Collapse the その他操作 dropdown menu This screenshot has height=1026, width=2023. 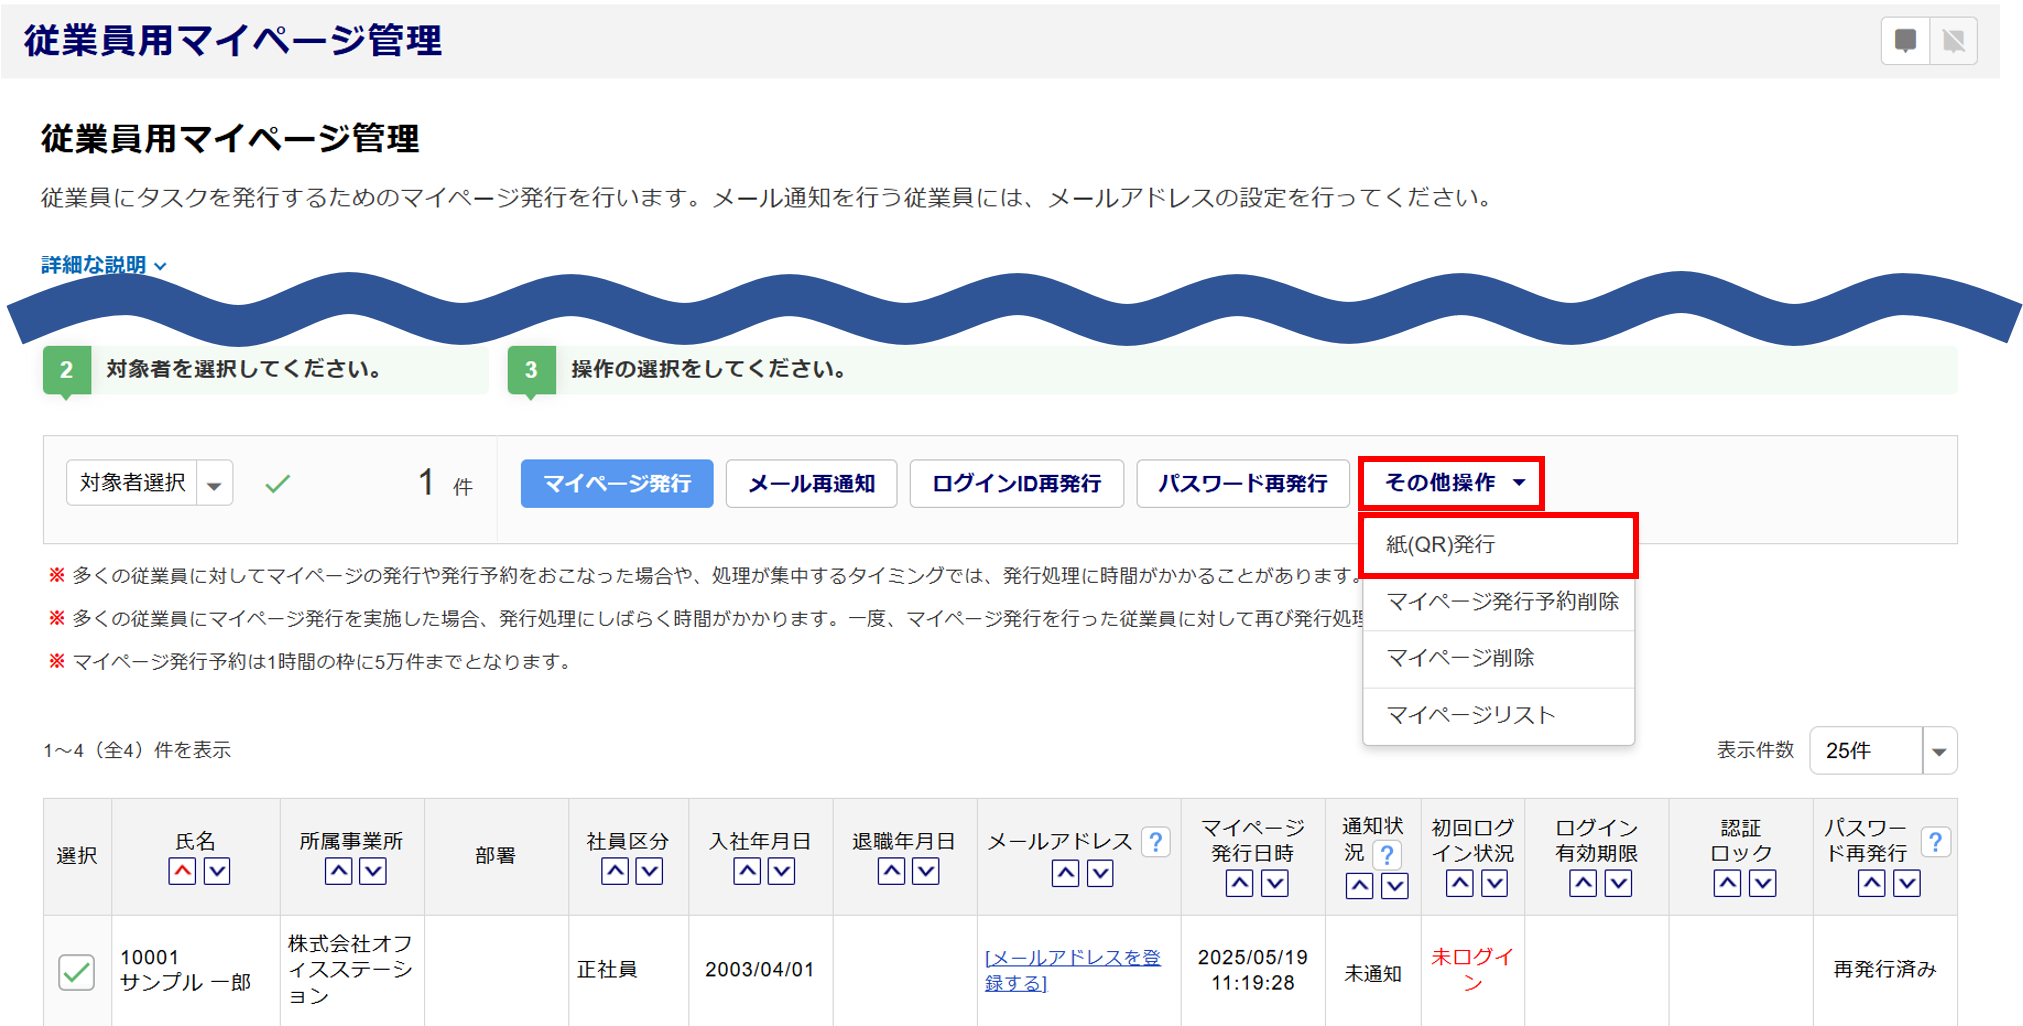[1452, 483]
